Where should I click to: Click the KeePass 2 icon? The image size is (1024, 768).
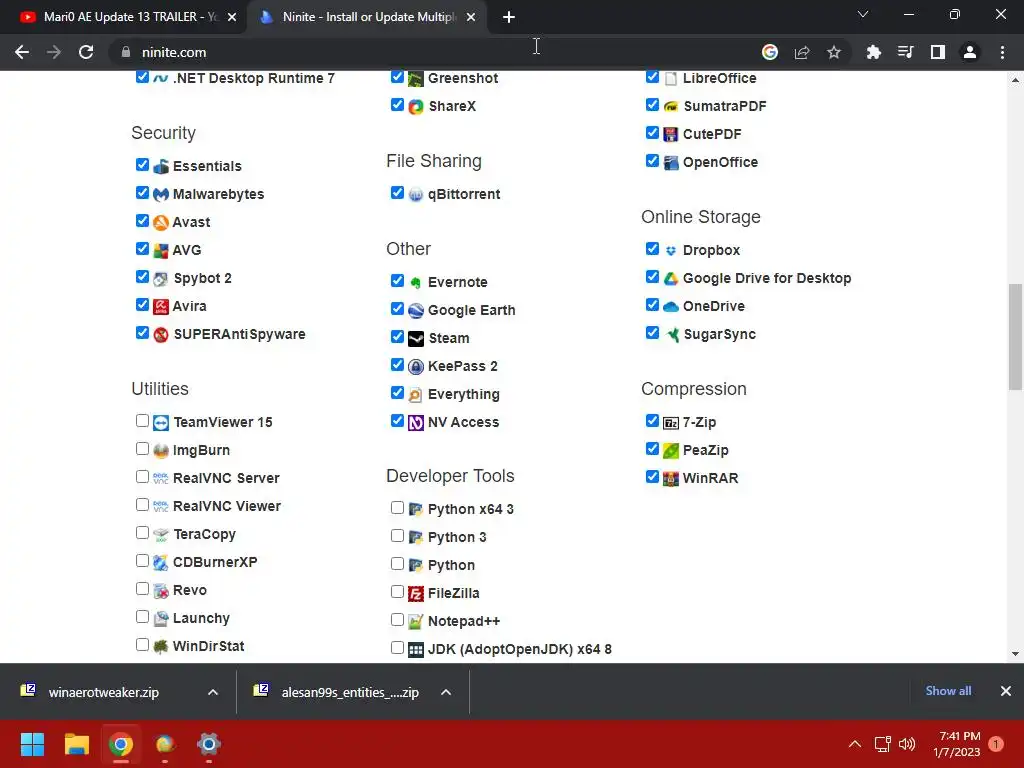(416, 367)
